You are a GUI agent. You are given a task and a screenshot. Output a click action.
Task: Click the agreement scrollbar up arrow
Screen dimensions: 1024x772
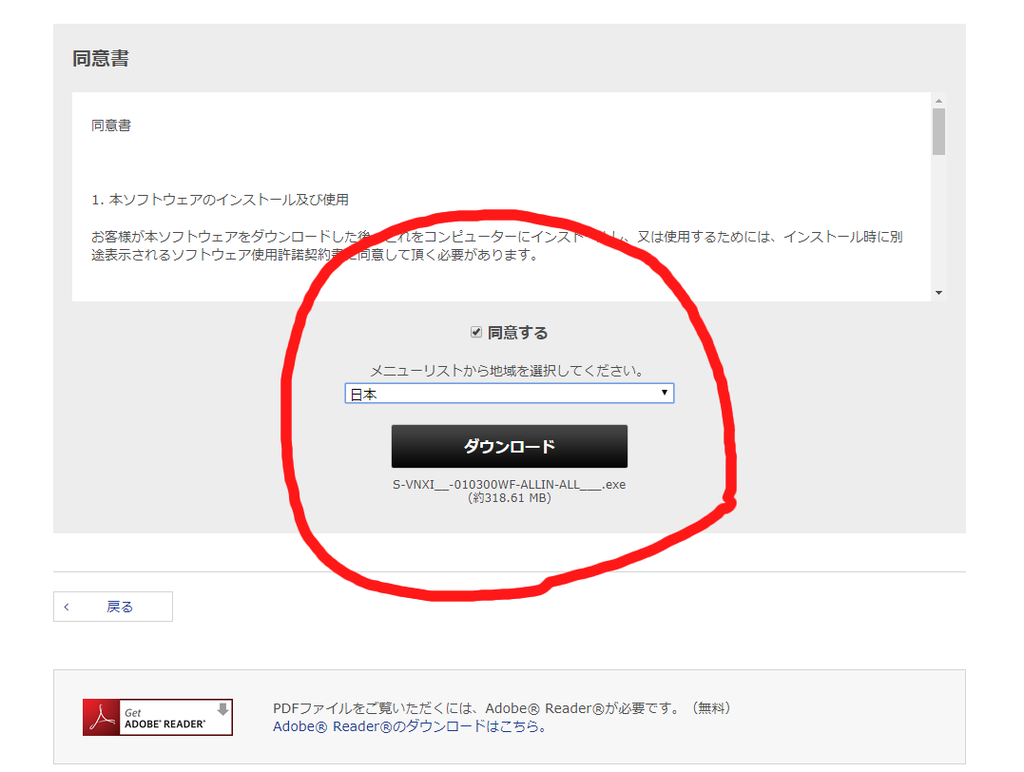tap(938, 101)
